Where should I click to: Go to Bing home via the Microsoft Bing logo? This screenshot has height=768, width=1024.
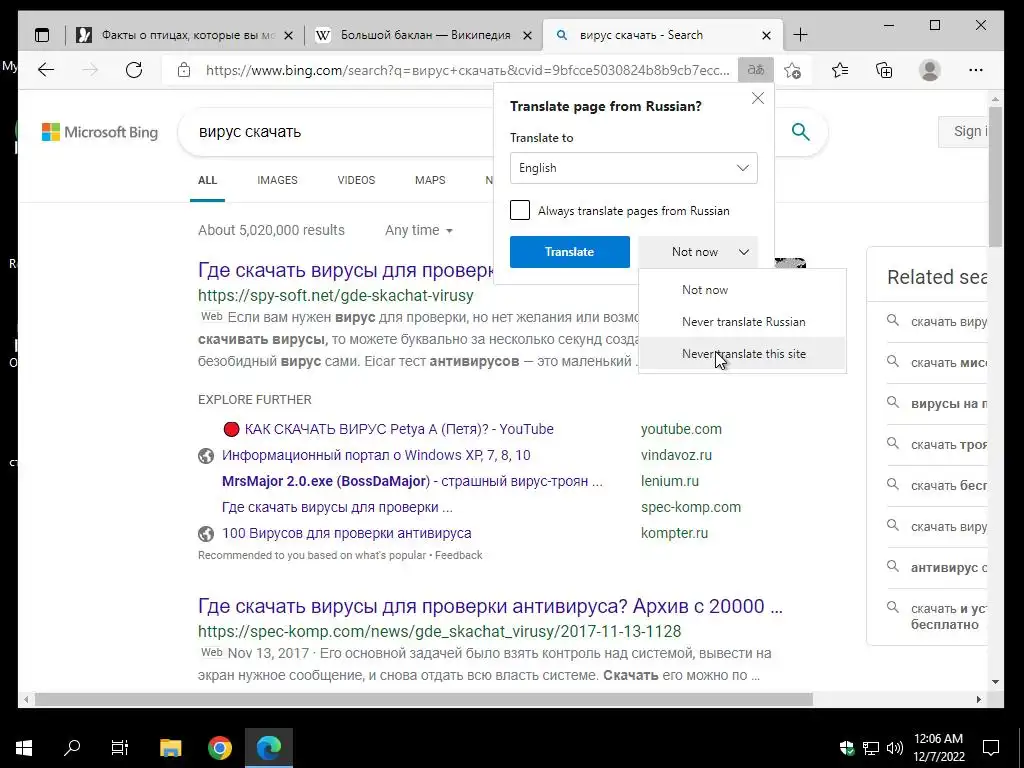pos(100,132)
